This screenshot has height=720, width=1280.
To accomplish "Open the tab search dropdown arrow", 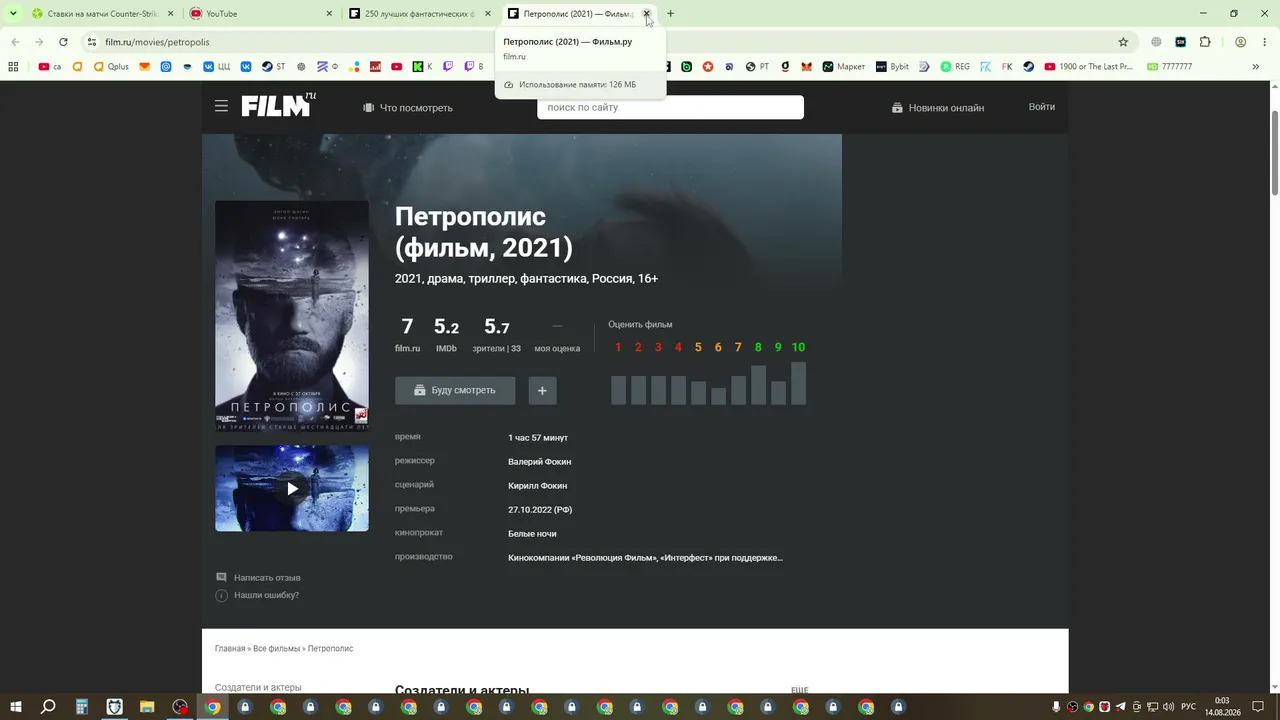I will point(13,13).
